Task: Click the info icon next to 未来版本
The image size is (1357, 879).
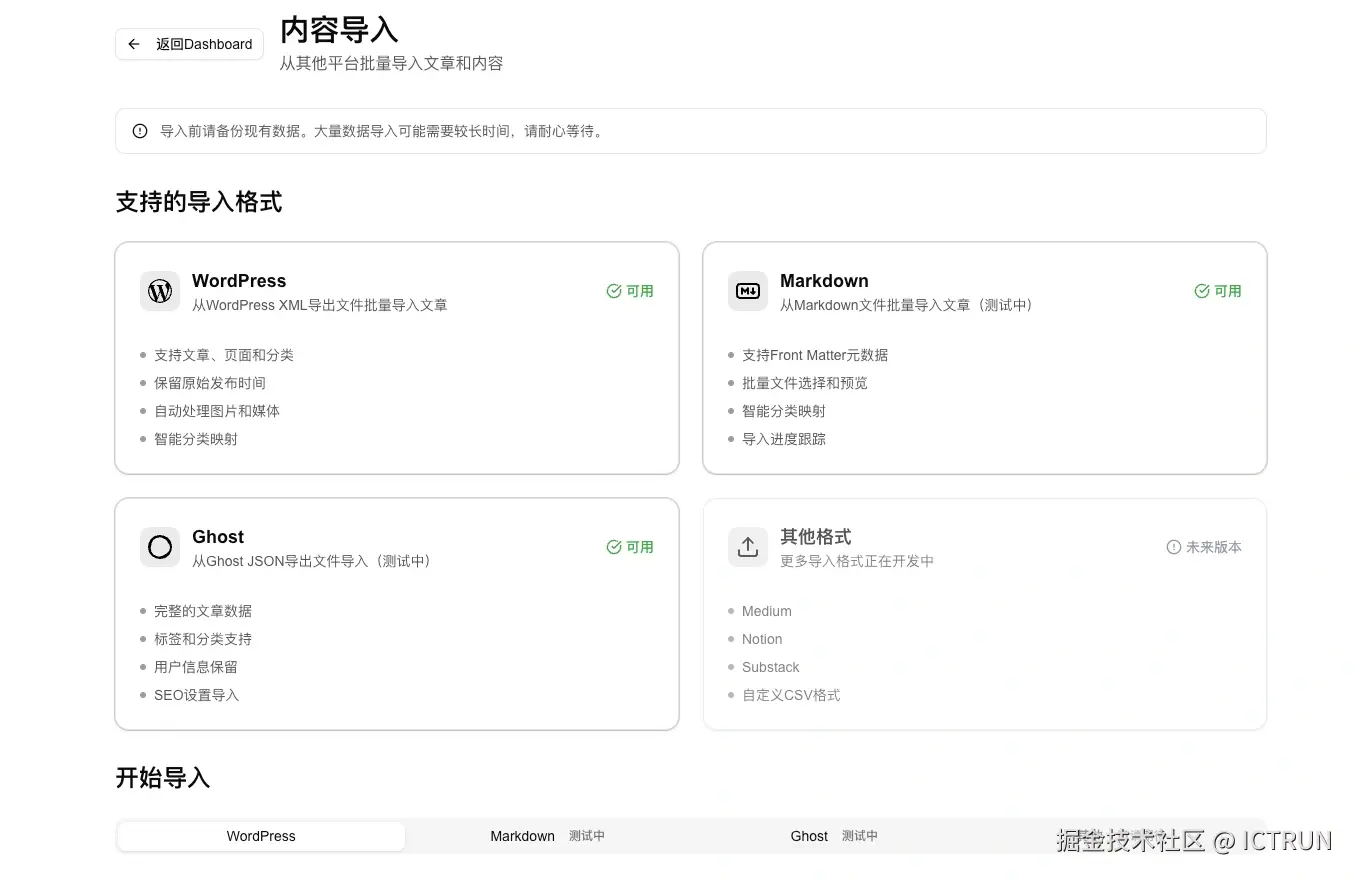Action: (x=1174, y=547)
